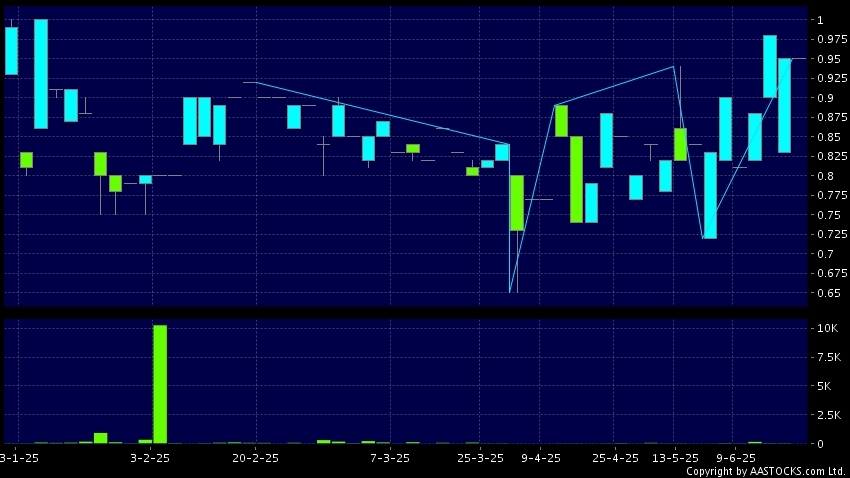Select the 7.5K volume axis label
The width and height of the screenshot is (850, 478).
click(829, 357)
